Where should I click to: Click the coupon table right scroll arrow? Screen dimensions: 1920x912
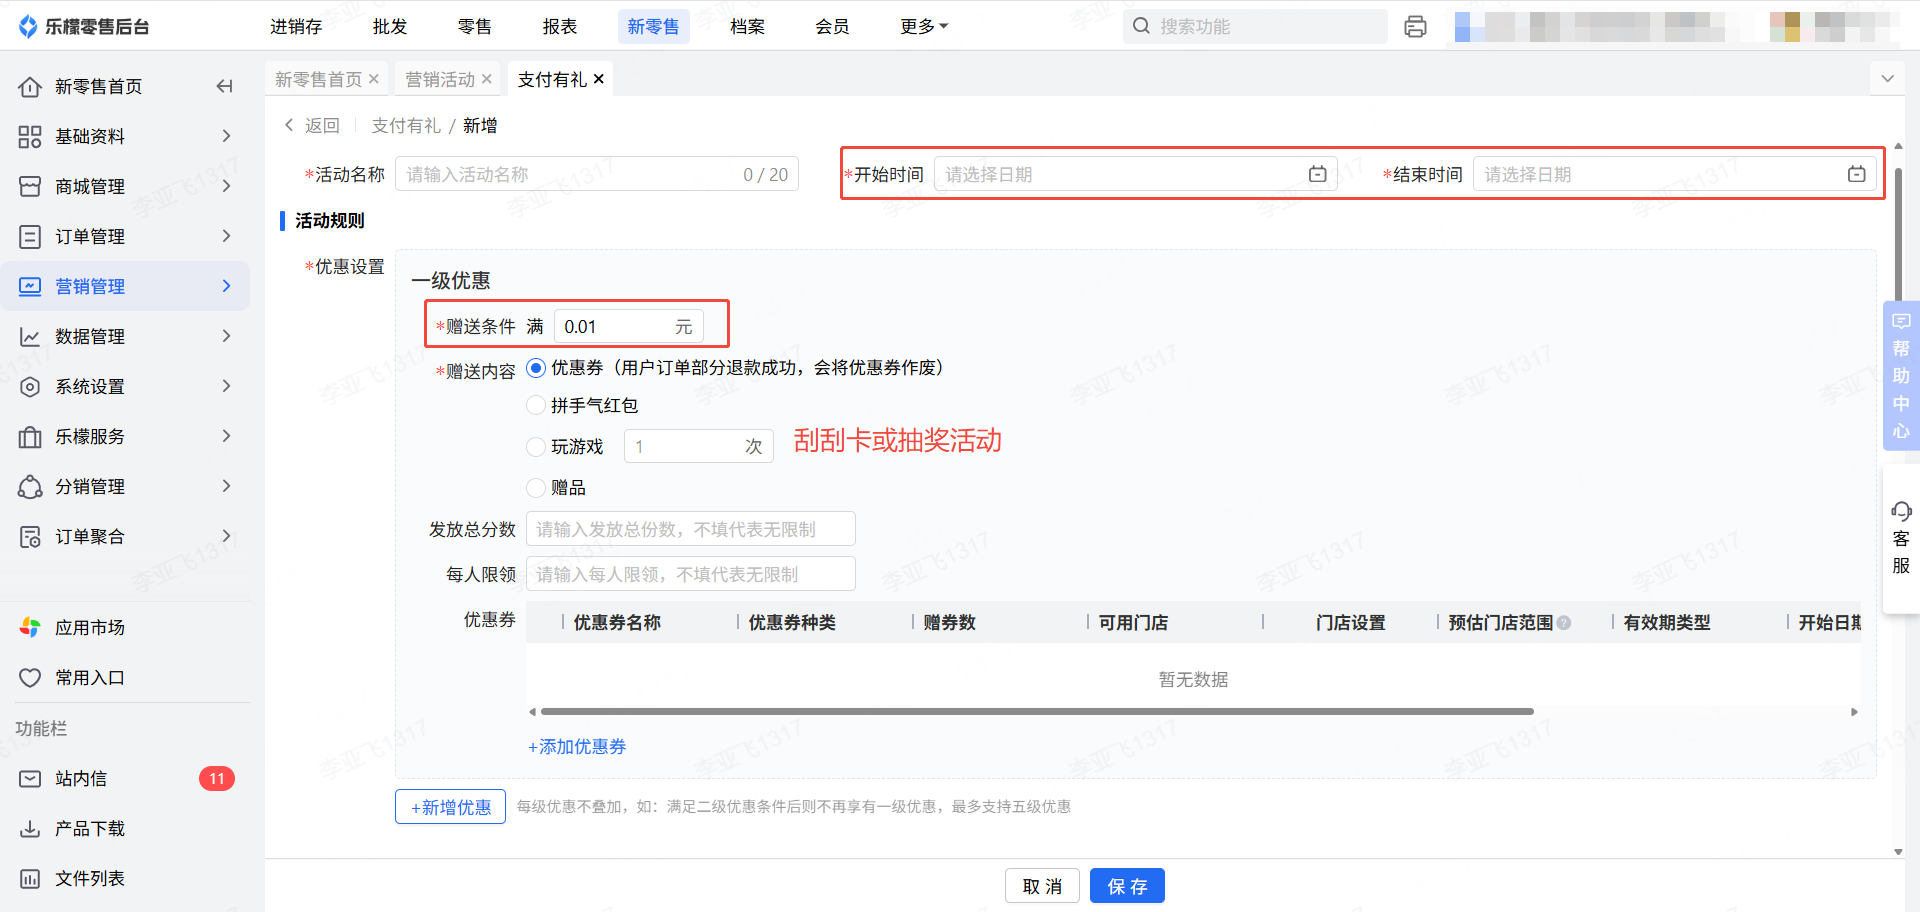click(x=1854, y=712)
